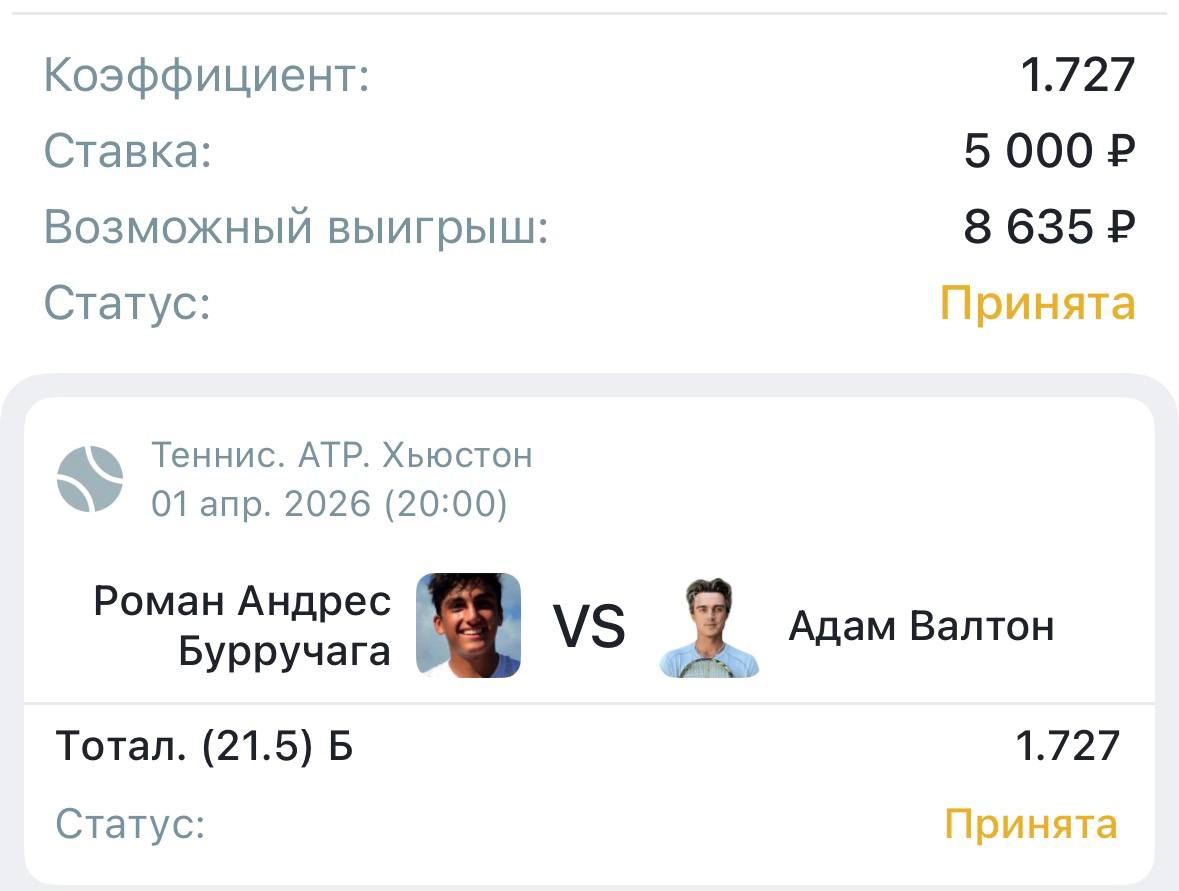Screen dimensions: 1179x891
Task: Select the match date 01 апр. 2026 (20:00)
Action: (x=329, y=504)
